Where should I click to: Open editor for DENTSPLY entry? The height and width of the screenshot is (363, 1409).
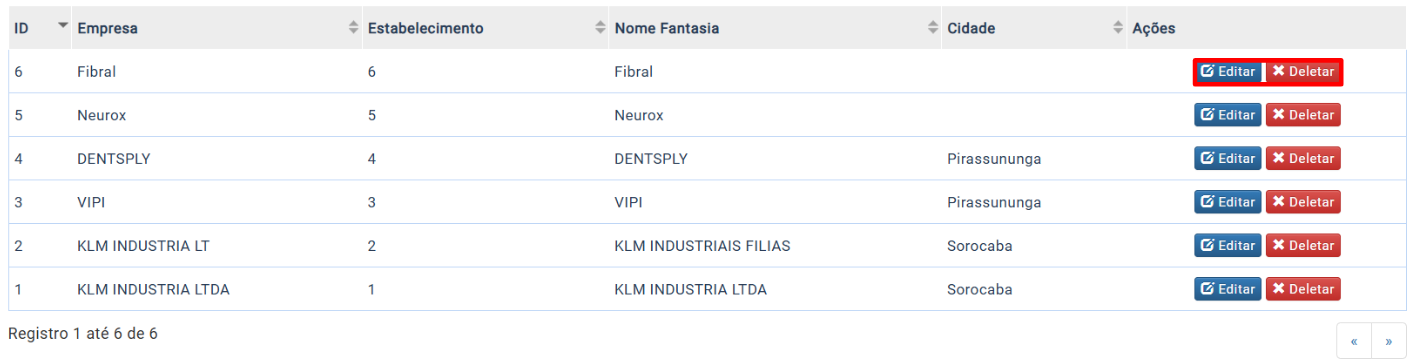1228,158
